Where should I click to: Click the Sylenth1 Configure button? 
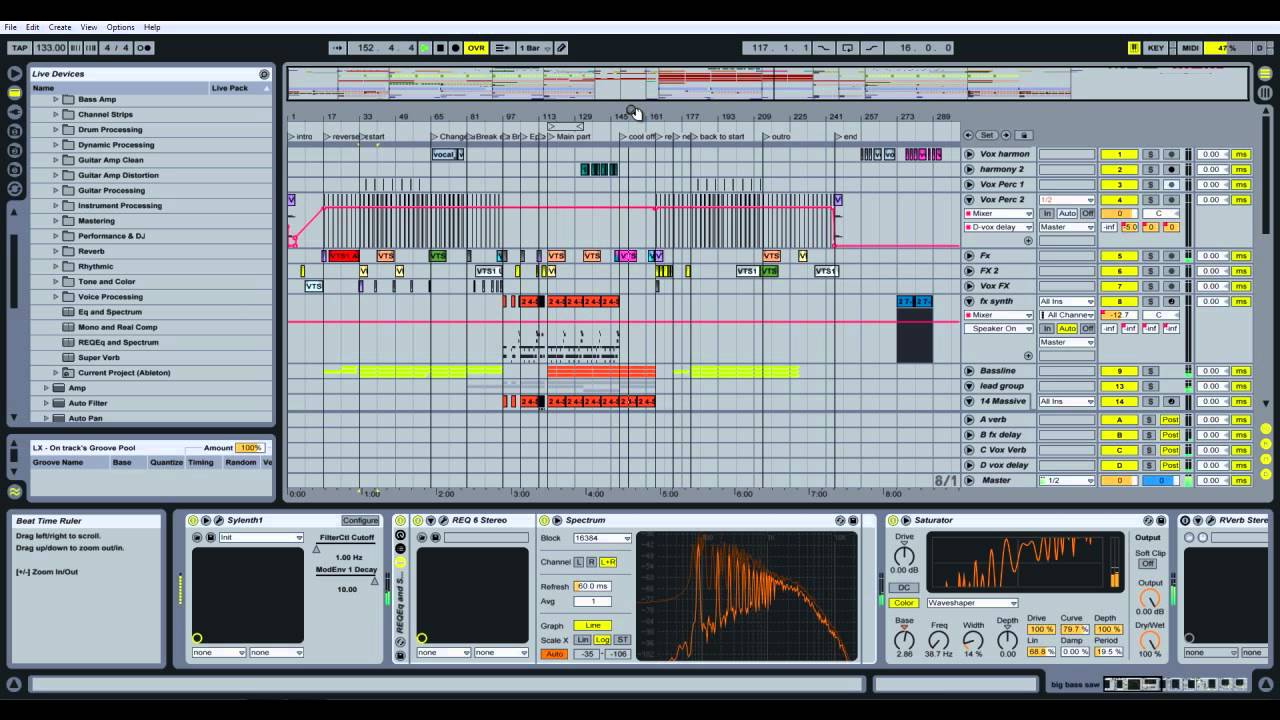point(360,520)
